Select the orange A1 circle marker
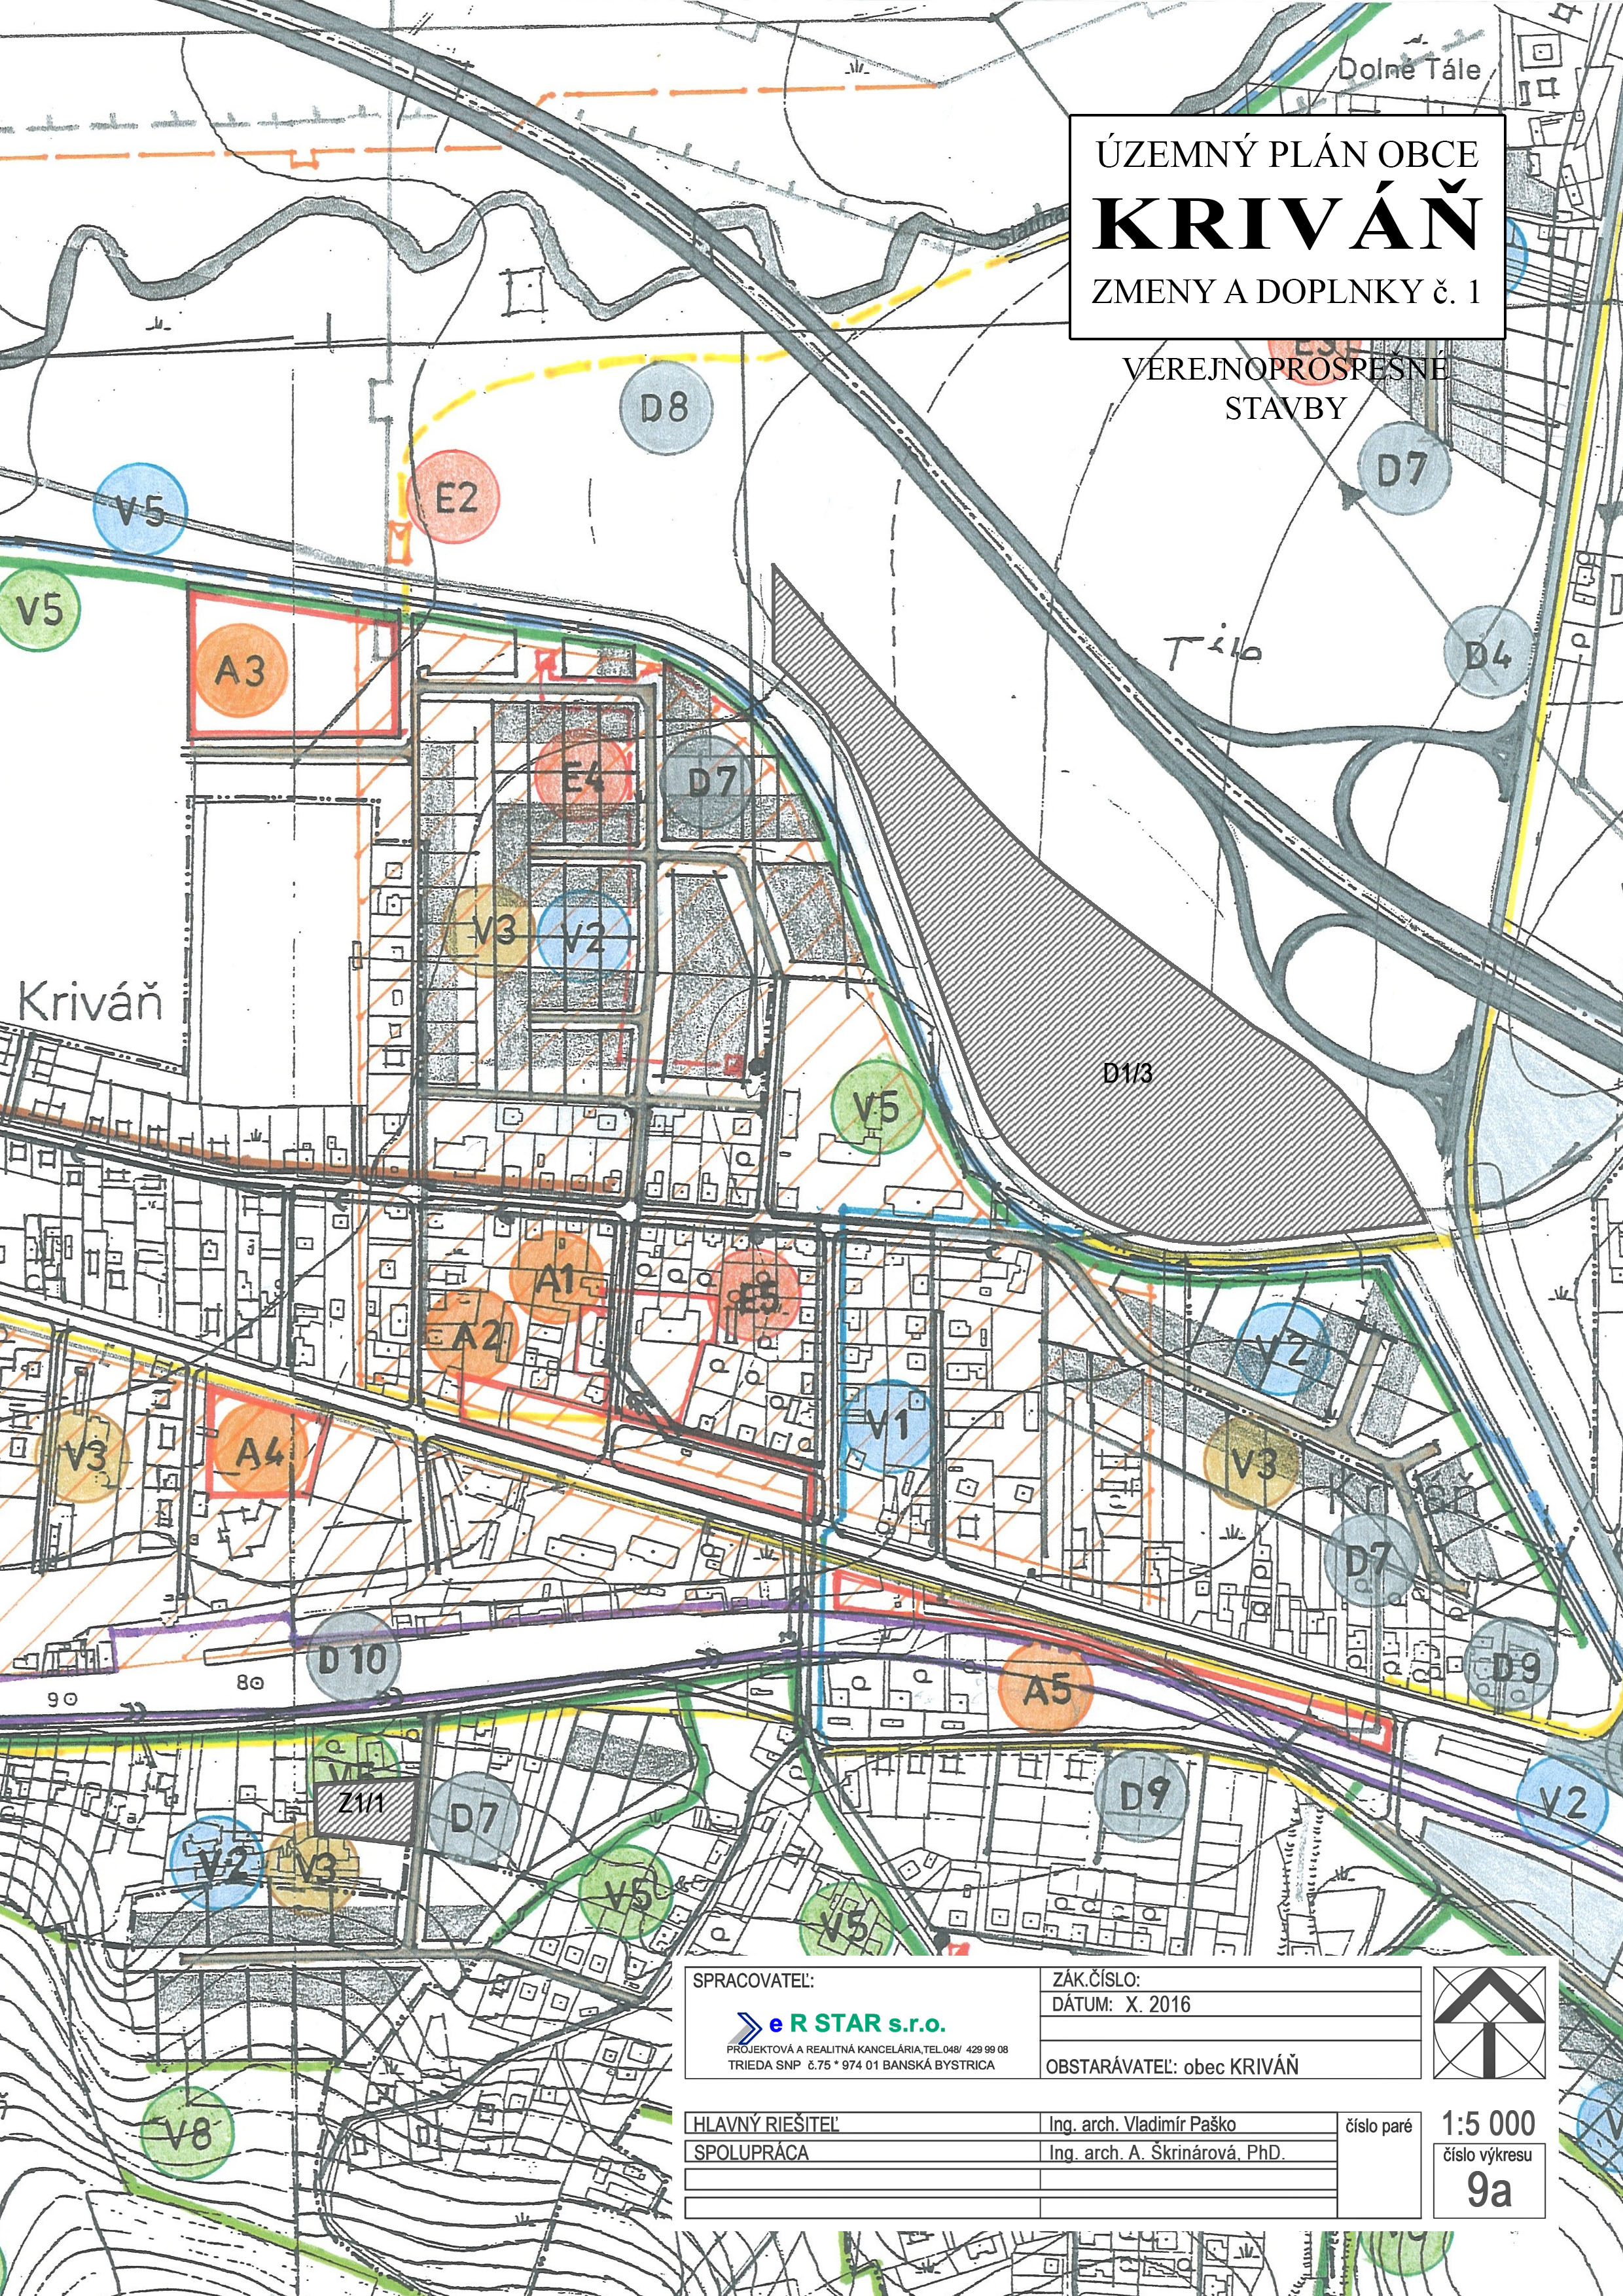Viewport: 1623px width, 2296px height. [557, 1279]
